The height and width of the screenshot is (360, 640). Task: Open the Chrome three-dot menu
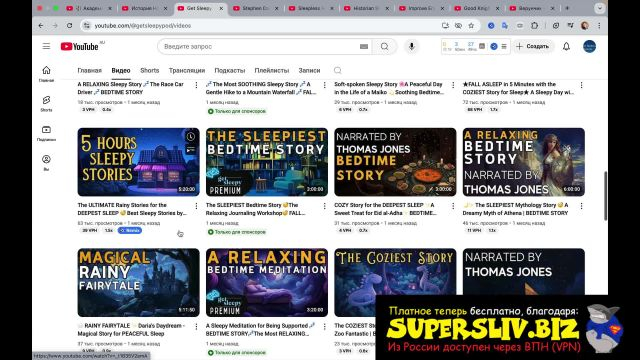(599, 25)
